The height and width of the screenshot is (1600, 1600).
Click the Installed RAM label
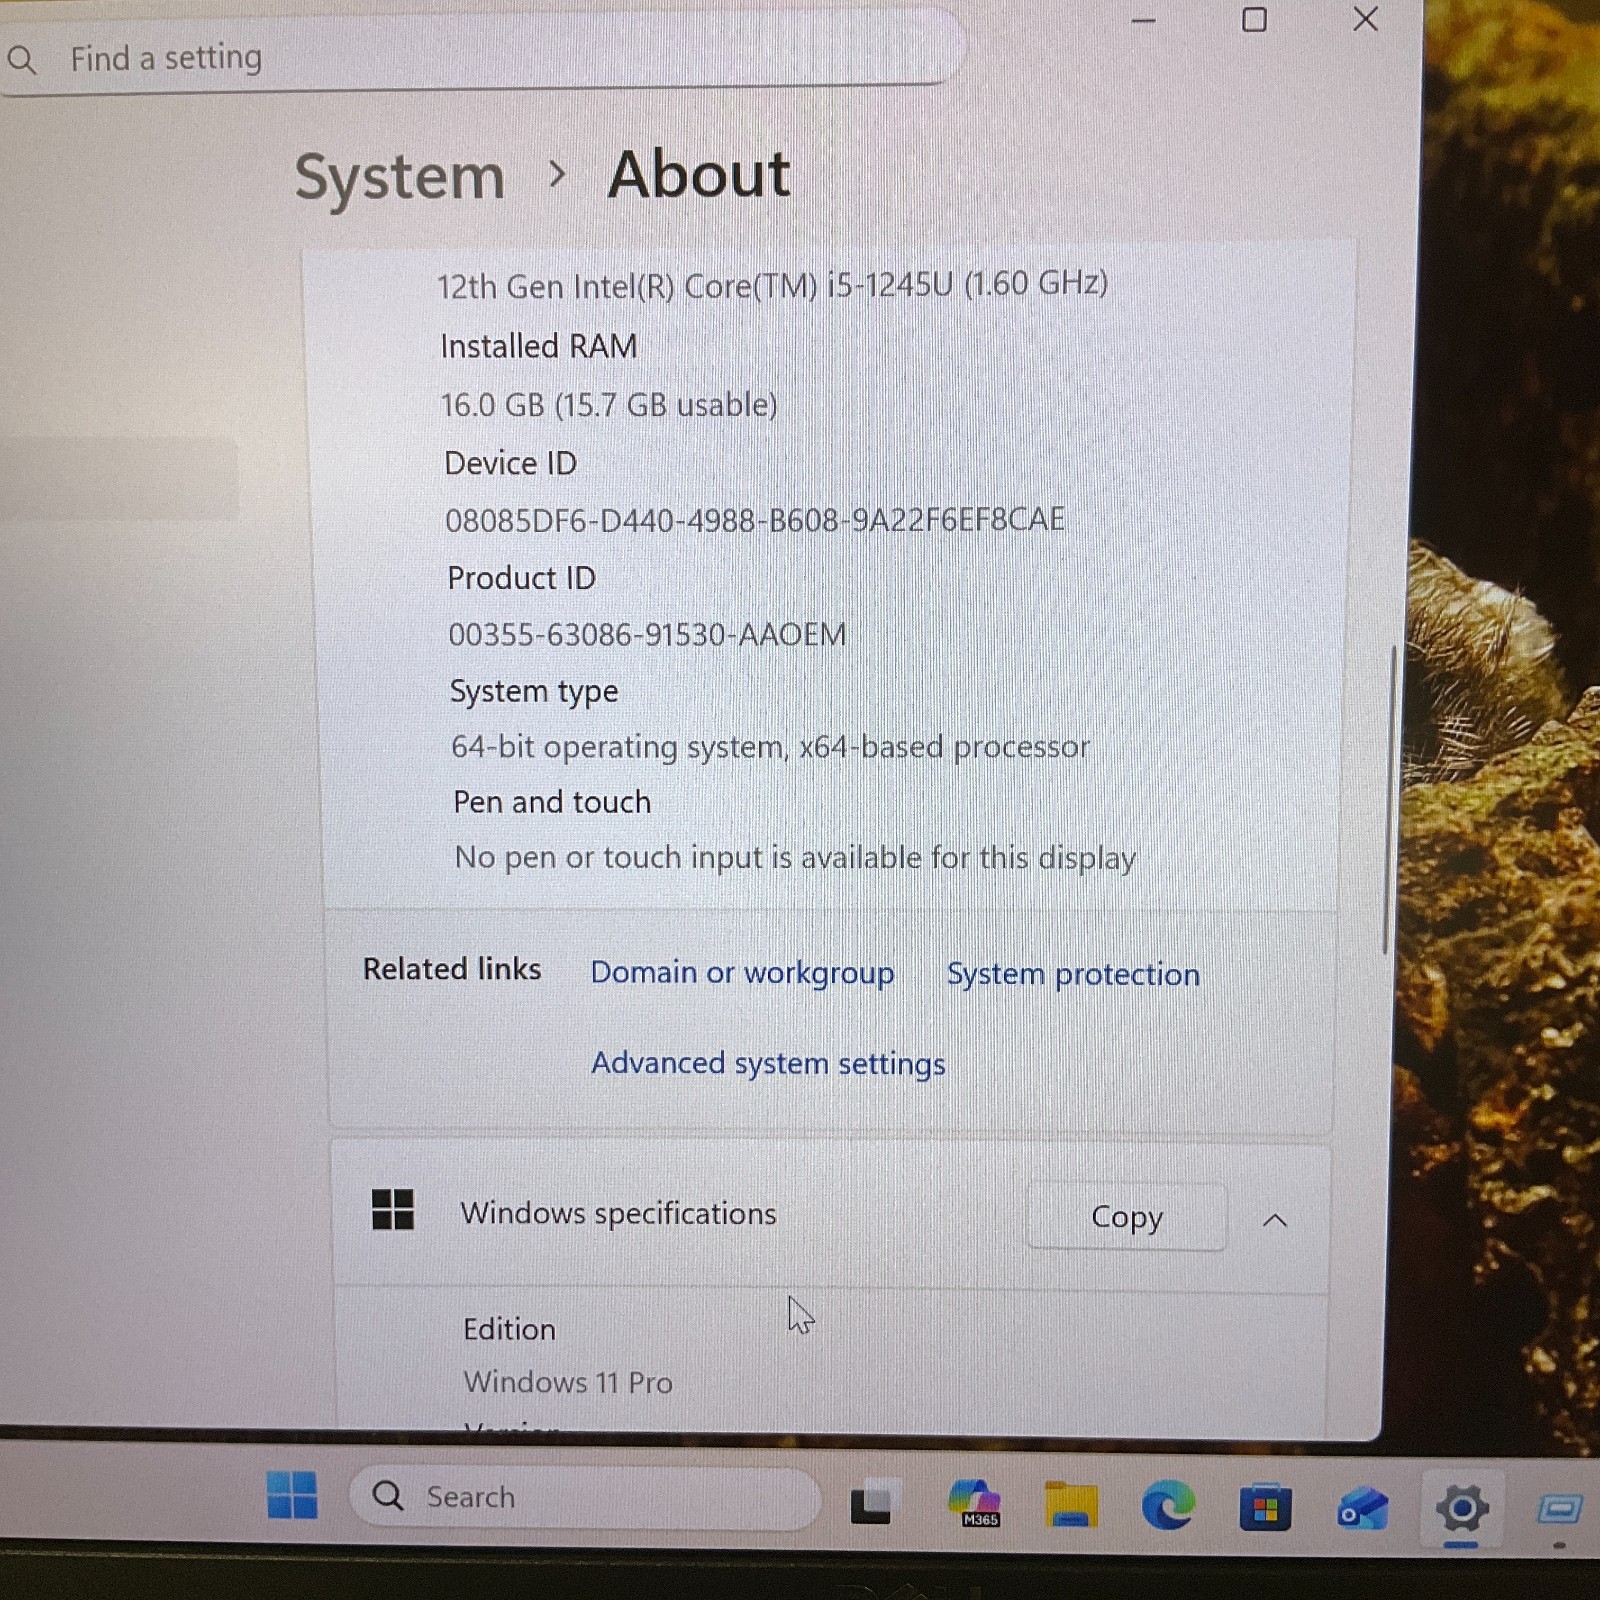tap(539, 346)
